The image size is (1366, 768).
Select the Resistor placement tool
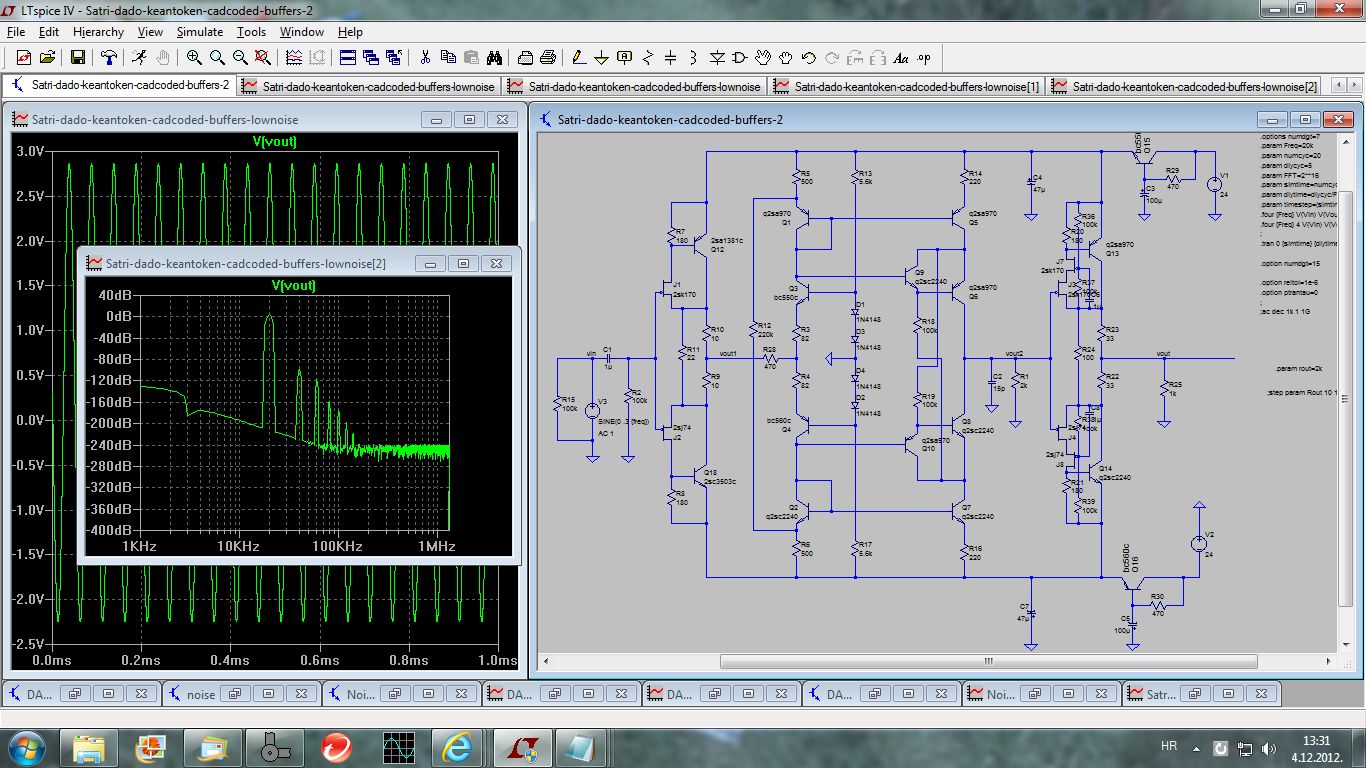648,57
